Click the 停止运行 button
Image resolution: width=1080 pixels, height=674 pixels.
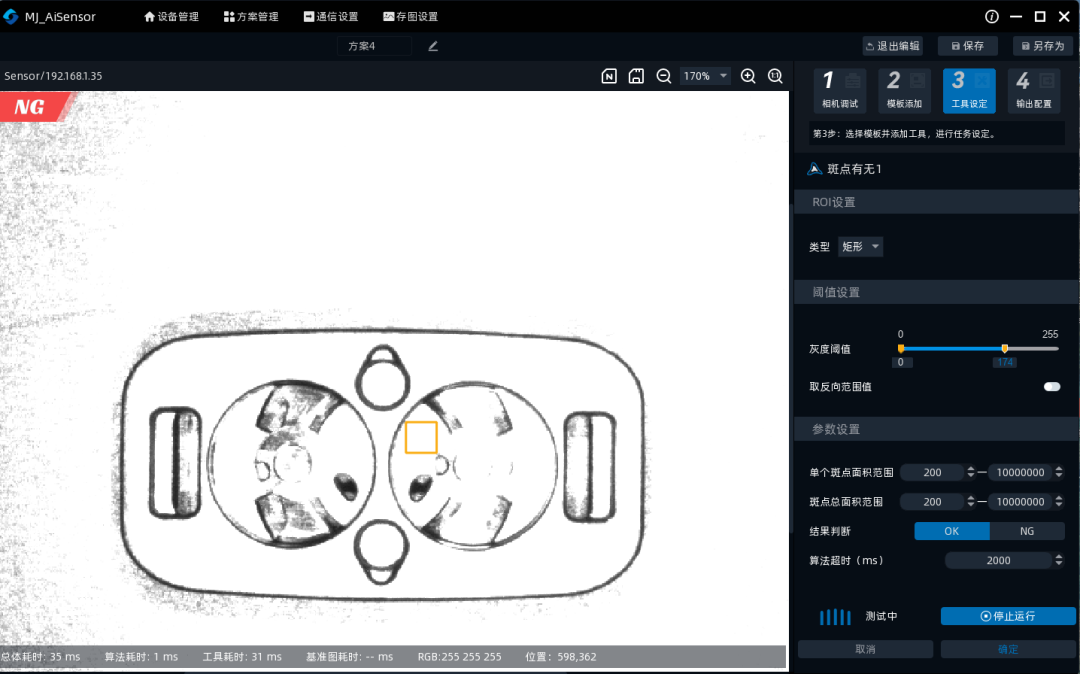[x=1008, y=616]
